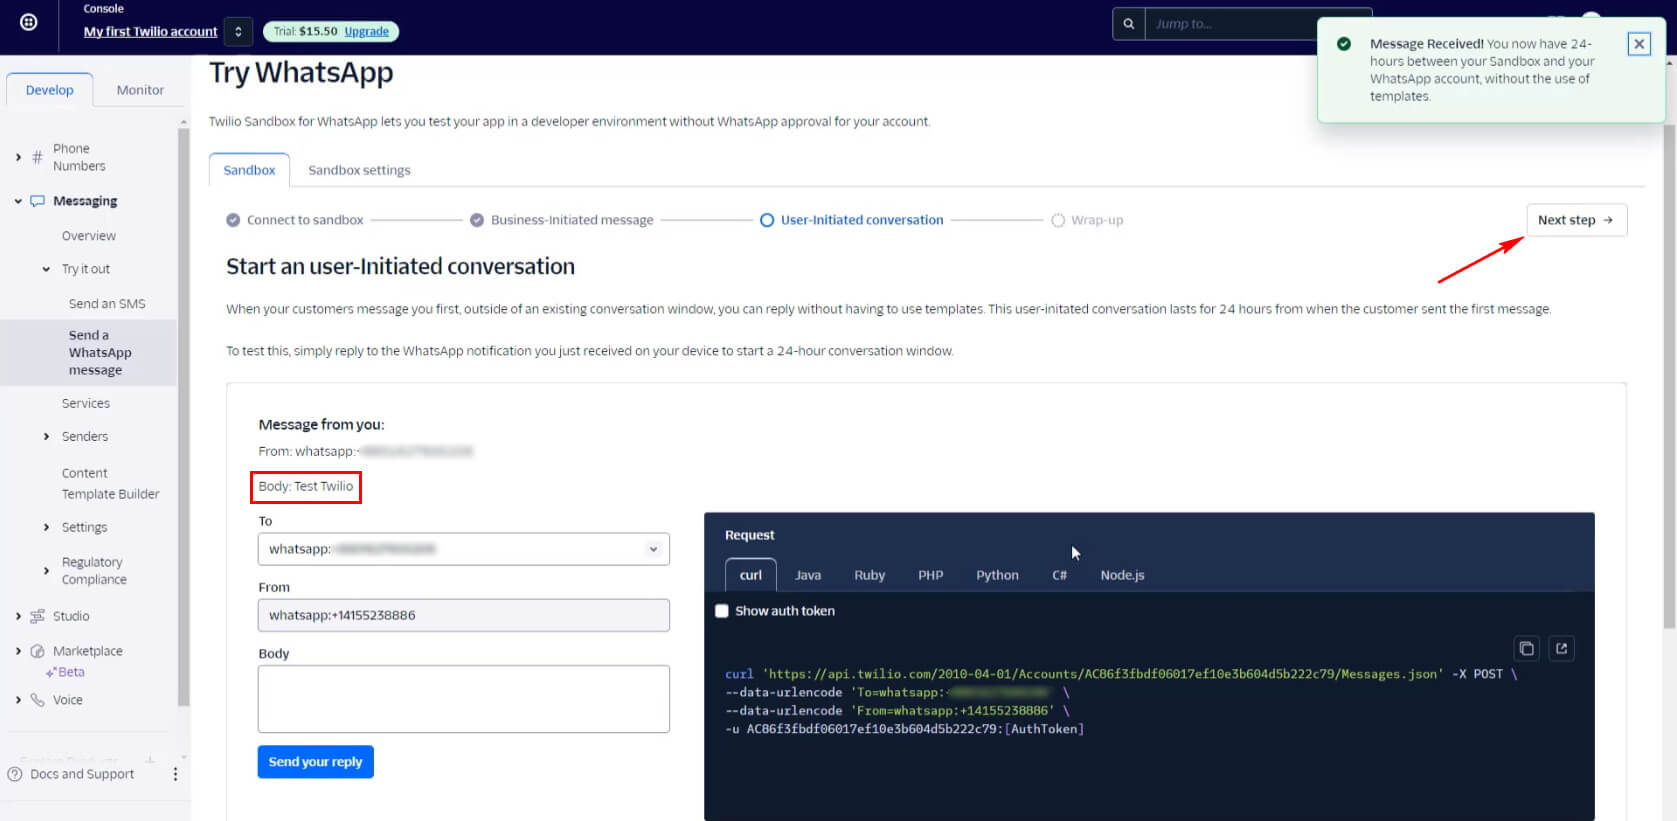
Task: Click the Studio icon in sidebar
Action: (38, 616)
